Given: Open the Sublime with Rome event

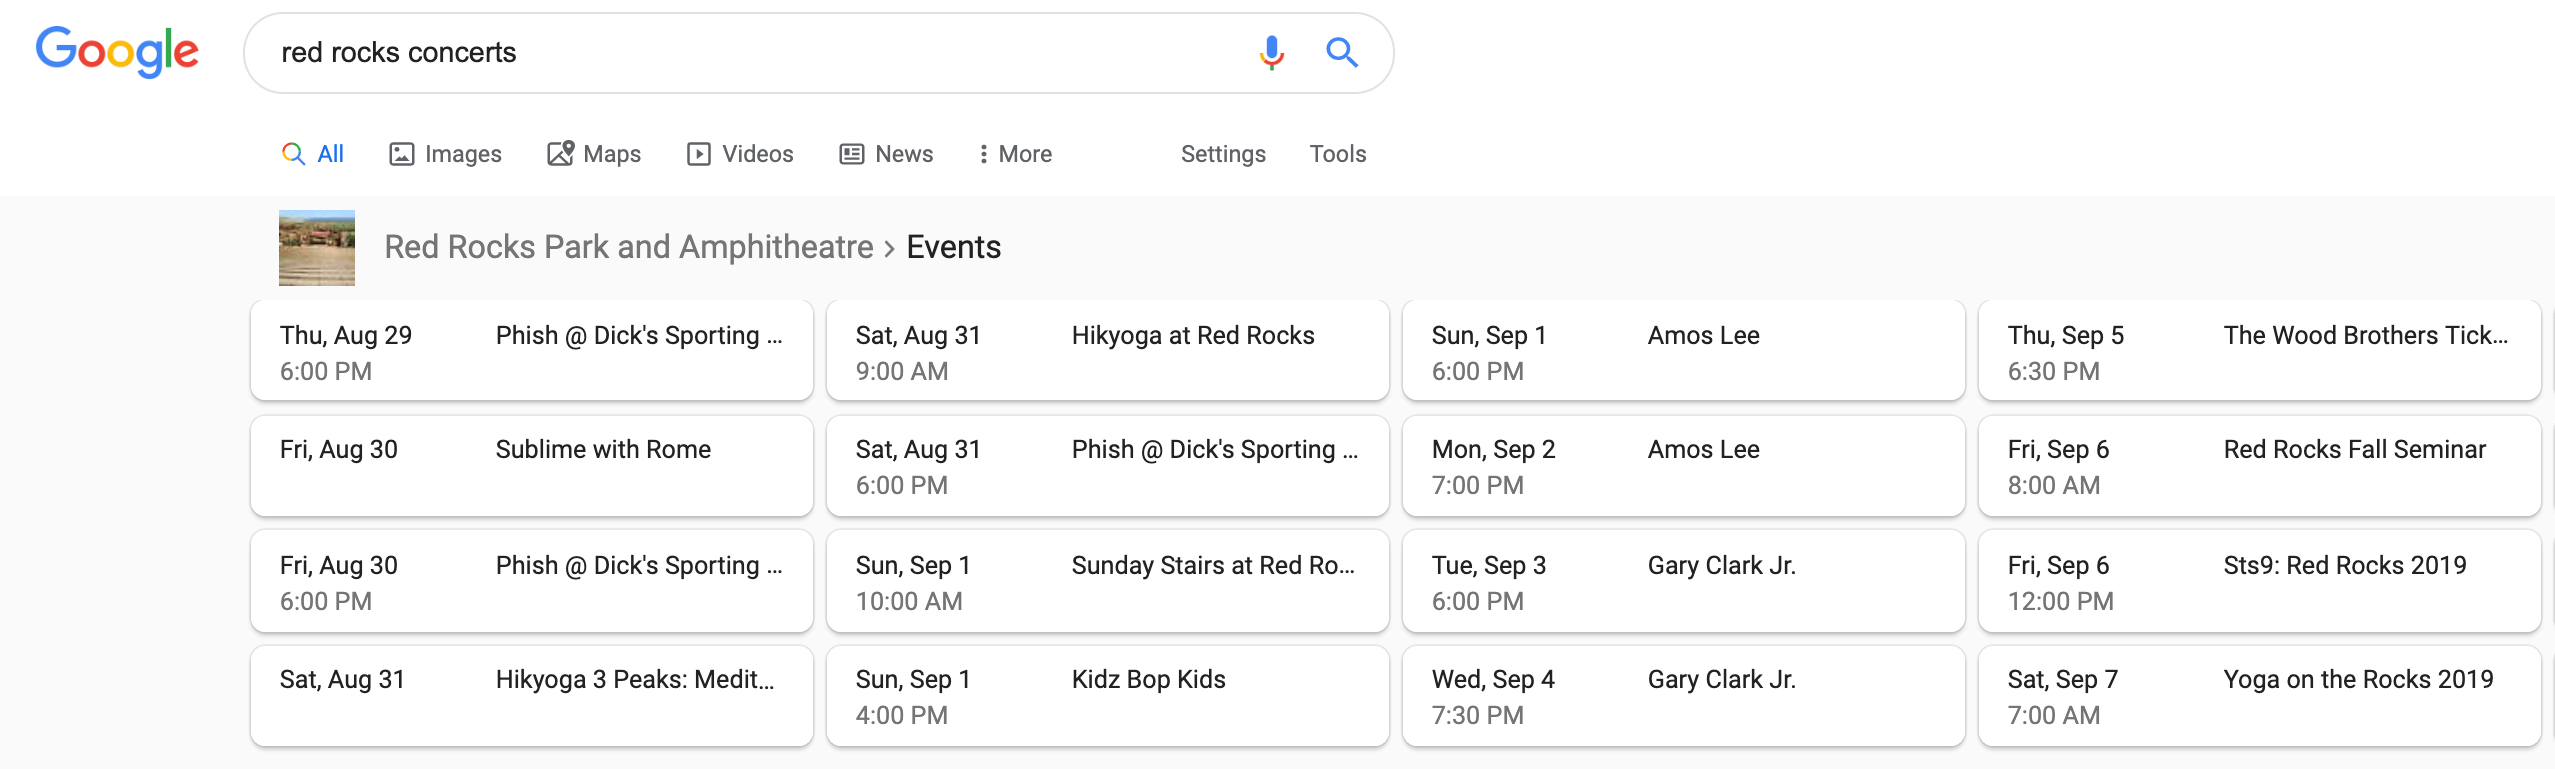Looking at the screenshot, I should [x=531, y=466].
